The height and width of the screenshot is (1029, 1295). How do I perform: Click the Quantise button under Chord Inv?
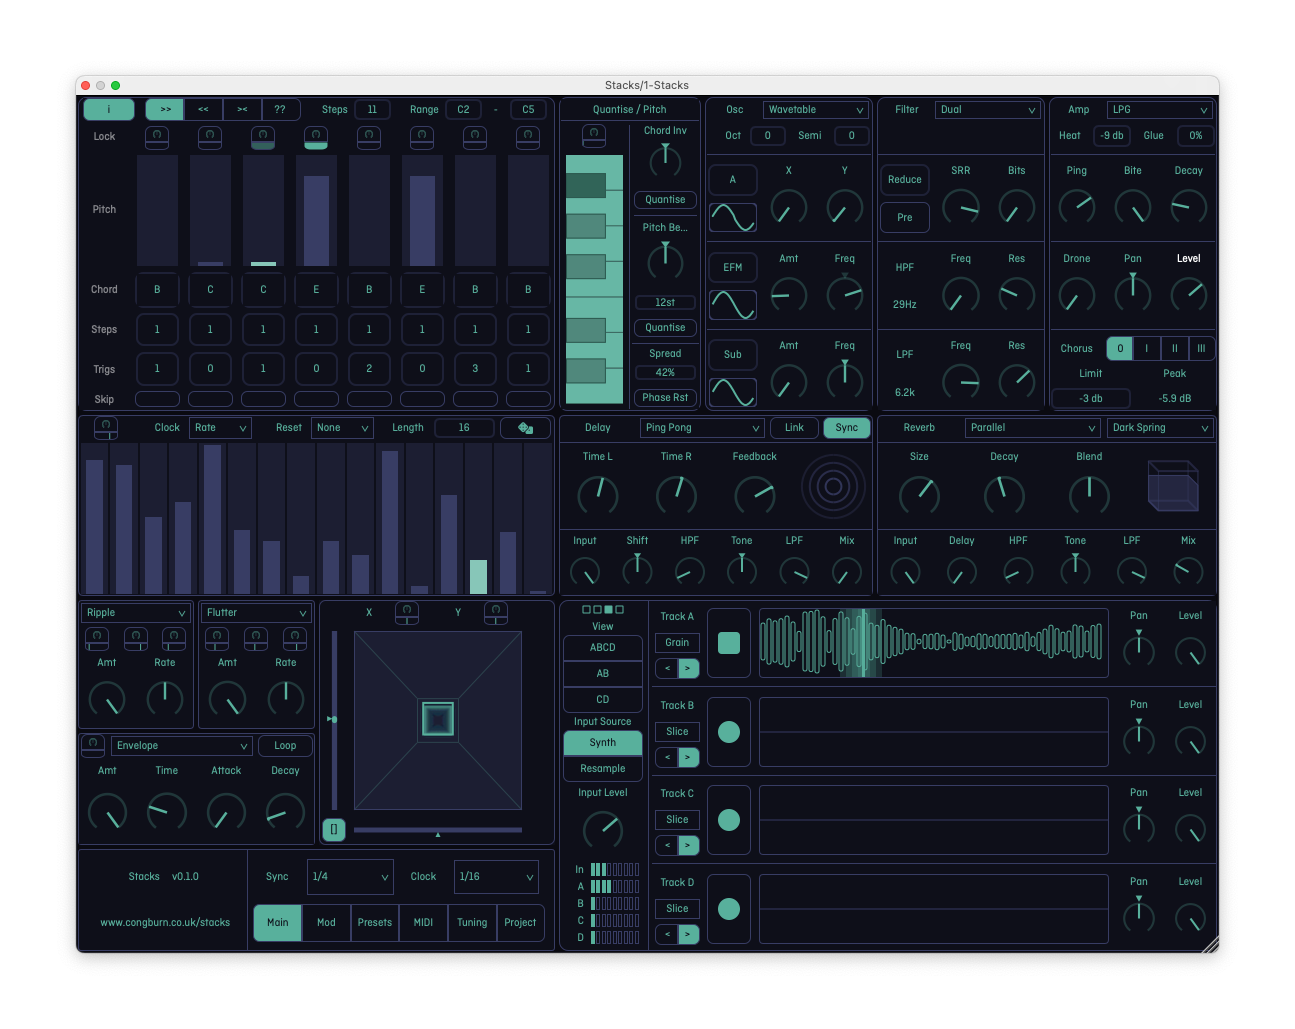coord(664,200)
